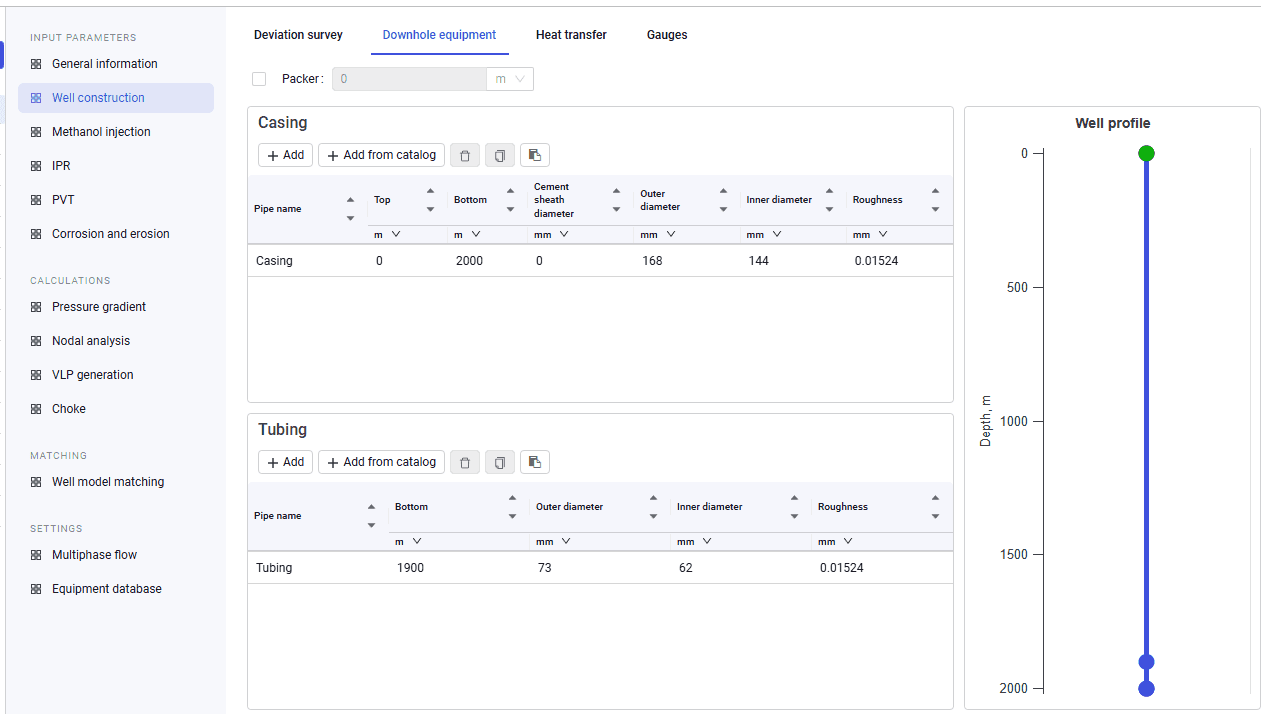
Task: Open the Packer unit dropdown
Action: pyautogui.click(x=510, y=79)
